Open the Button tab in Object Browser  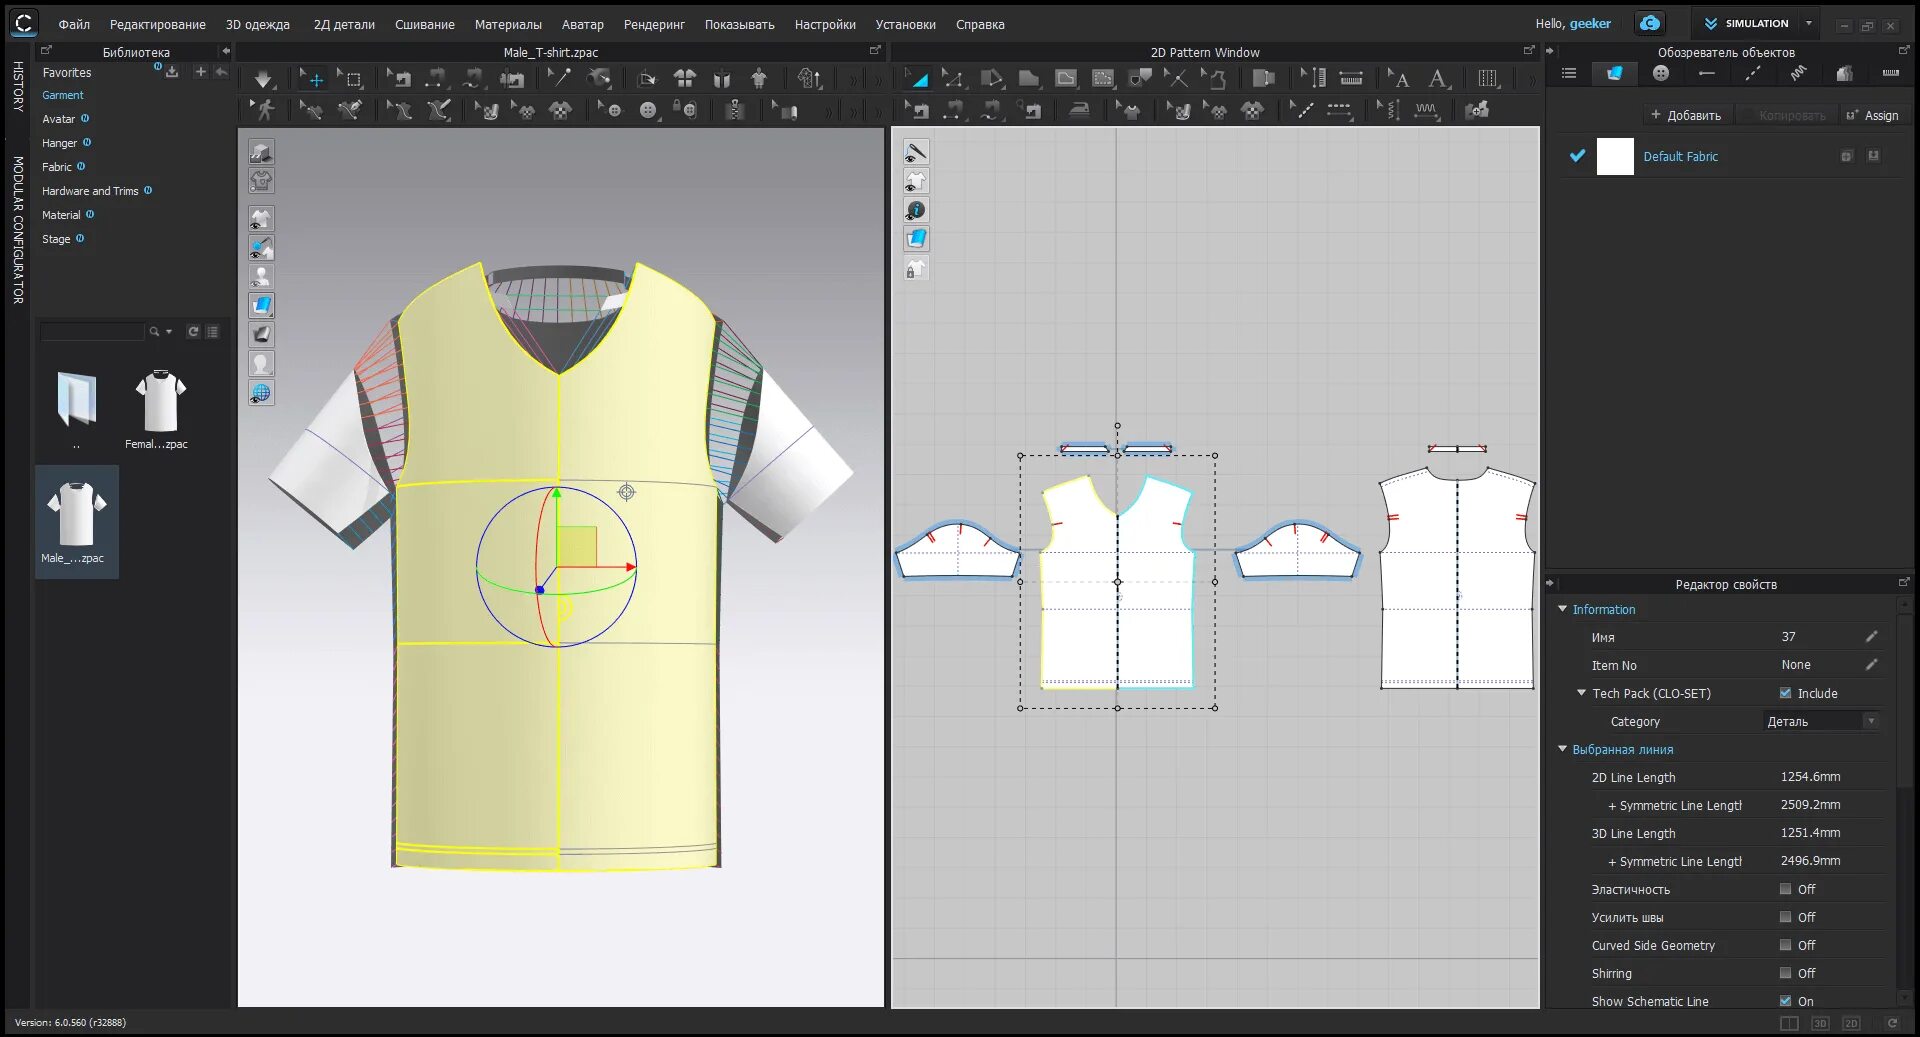(x=1661, y=73)
